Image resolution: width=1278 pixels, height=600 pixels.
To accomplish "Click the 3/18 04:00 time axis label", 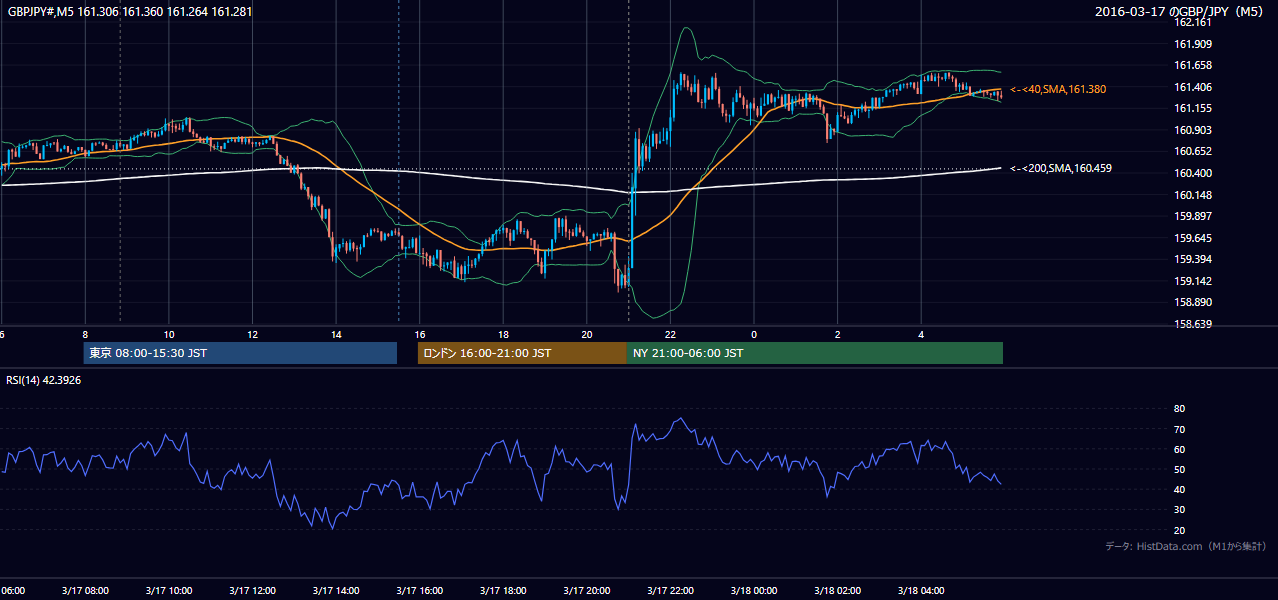I will 921,590.
